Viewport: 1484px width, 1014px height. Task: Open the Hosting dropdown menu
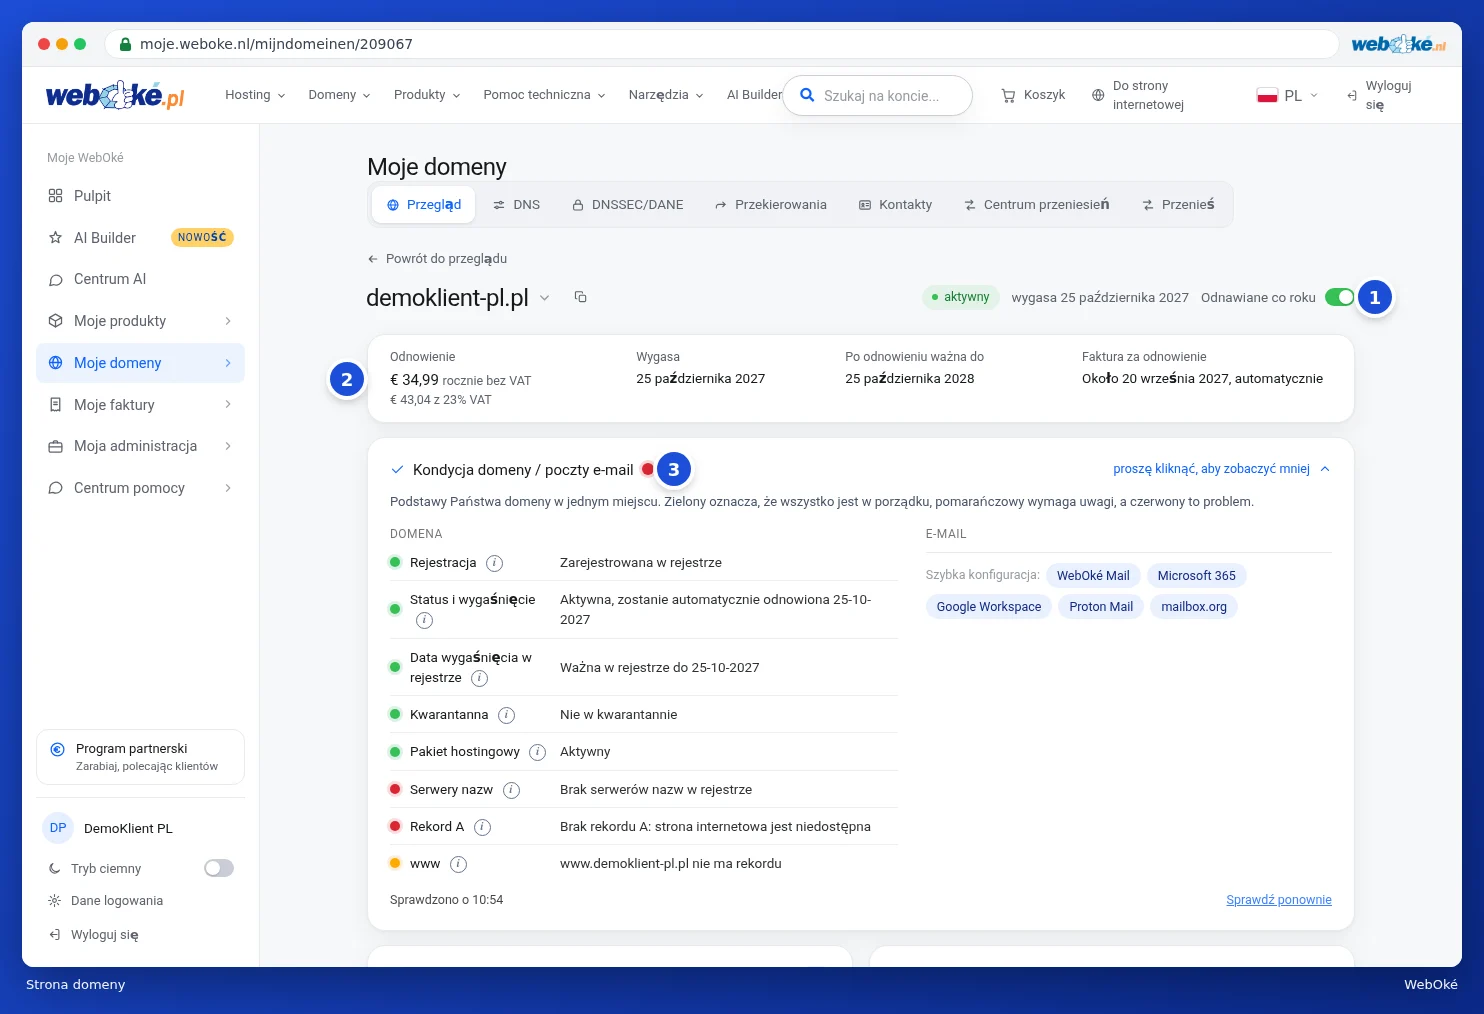click(255, 95)
